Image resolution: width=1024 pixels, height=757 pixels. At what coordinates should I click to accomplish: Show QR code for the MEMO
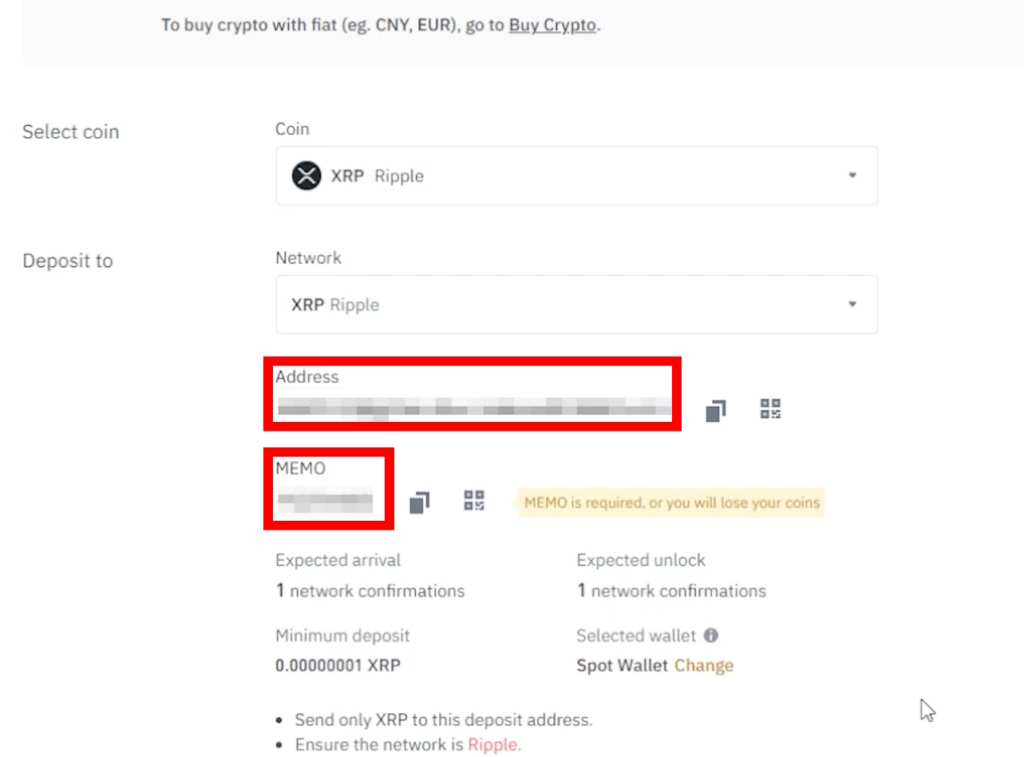[x=474, y=501]
